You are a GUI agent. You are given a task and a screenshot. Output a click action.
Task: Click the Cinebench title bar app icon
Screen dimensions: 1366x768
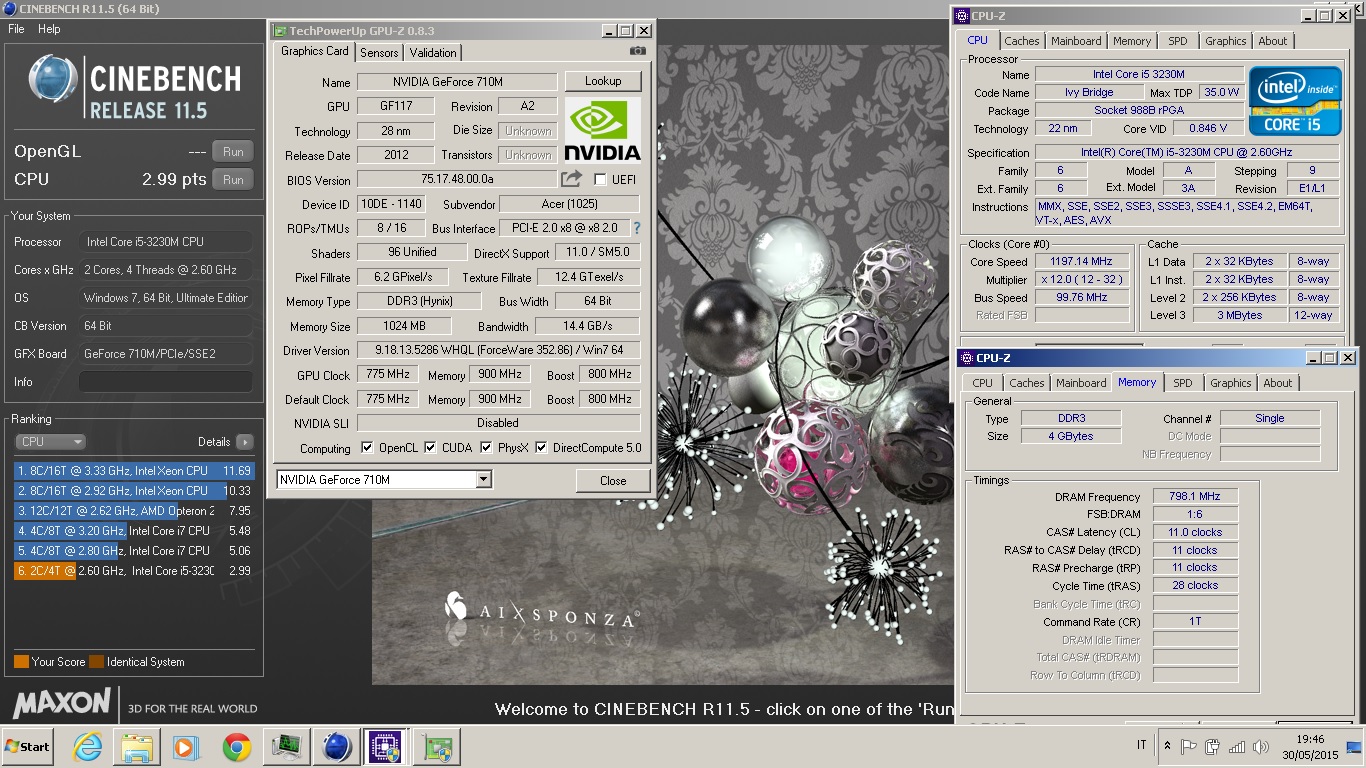(x=9, y=9)
